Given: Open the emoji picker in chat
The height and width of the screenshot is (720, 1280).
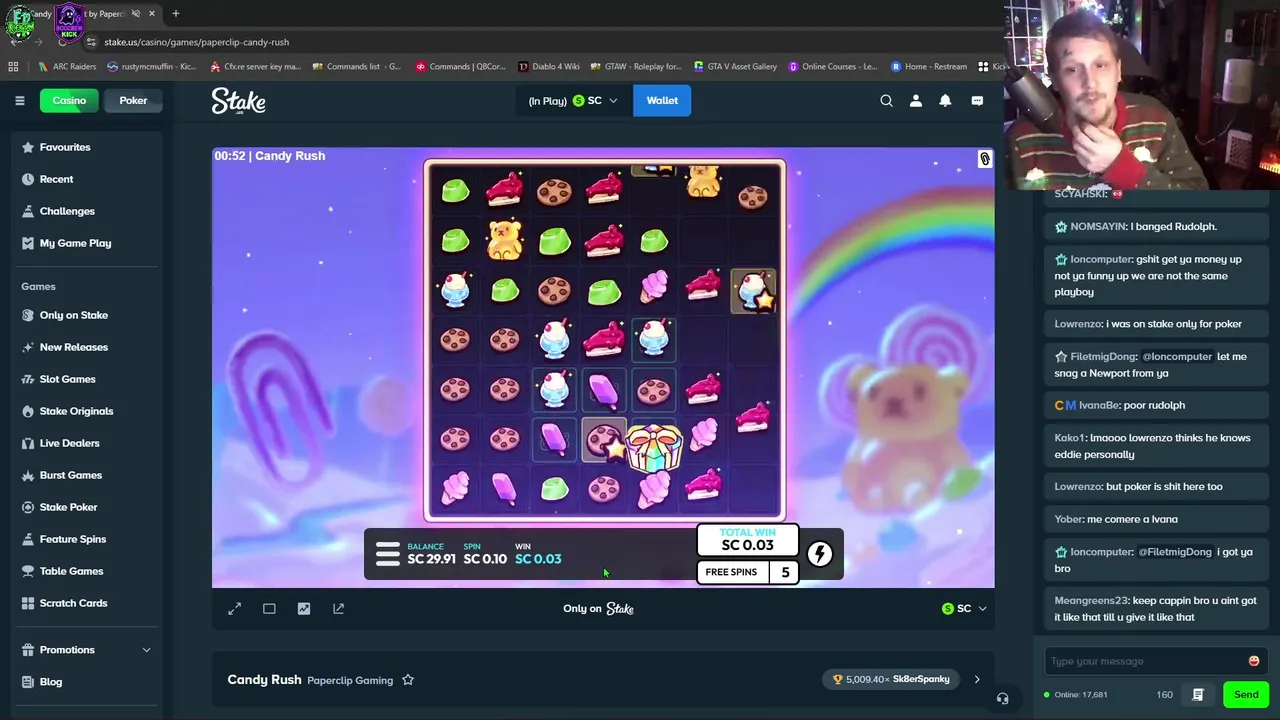Looking at the screenshot, I should [1254, 661].
